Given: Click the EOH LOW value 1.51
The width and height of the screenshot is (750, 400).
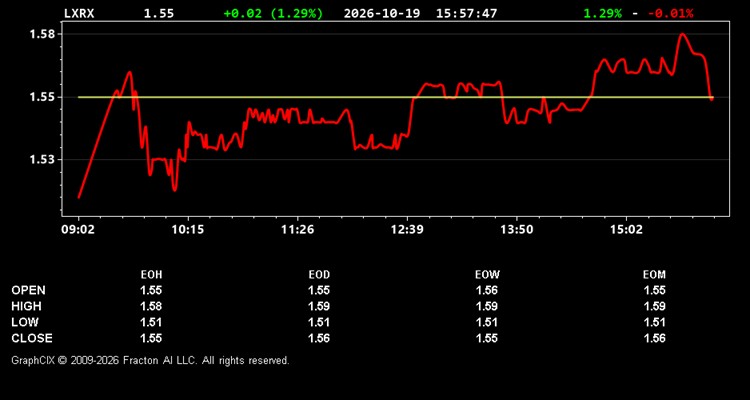Looking at the screenshot, I should tap(151, 322).
